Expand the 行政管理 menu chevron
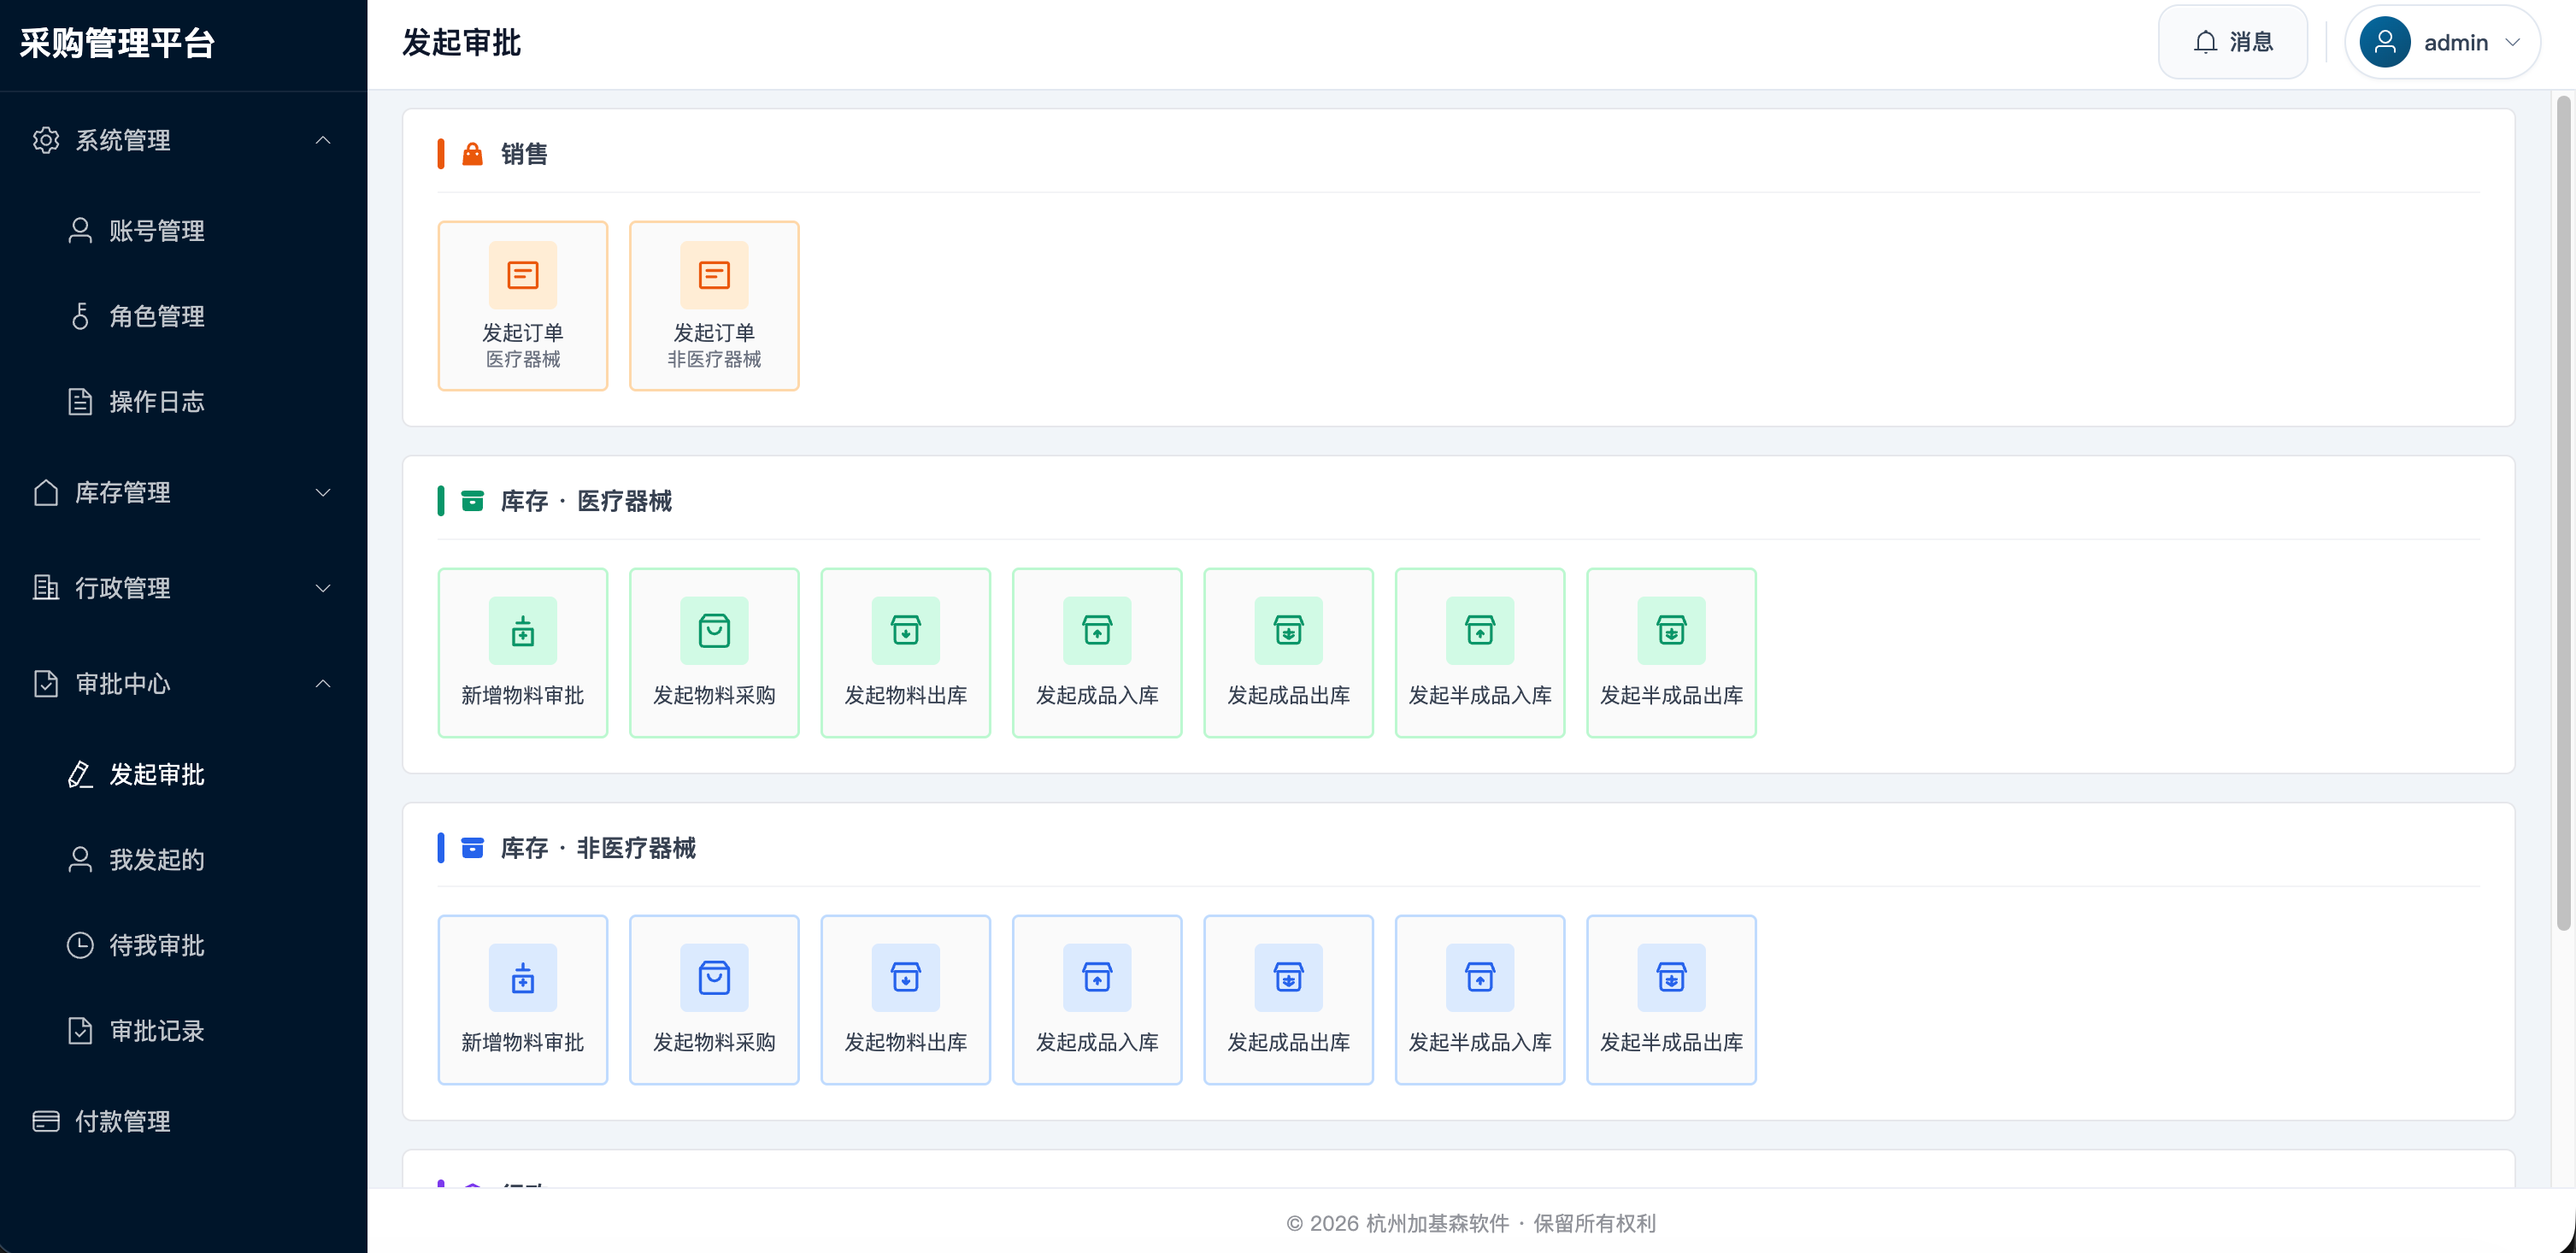The height and width of the screenshot is (1253, 2576). coord(323,588)
